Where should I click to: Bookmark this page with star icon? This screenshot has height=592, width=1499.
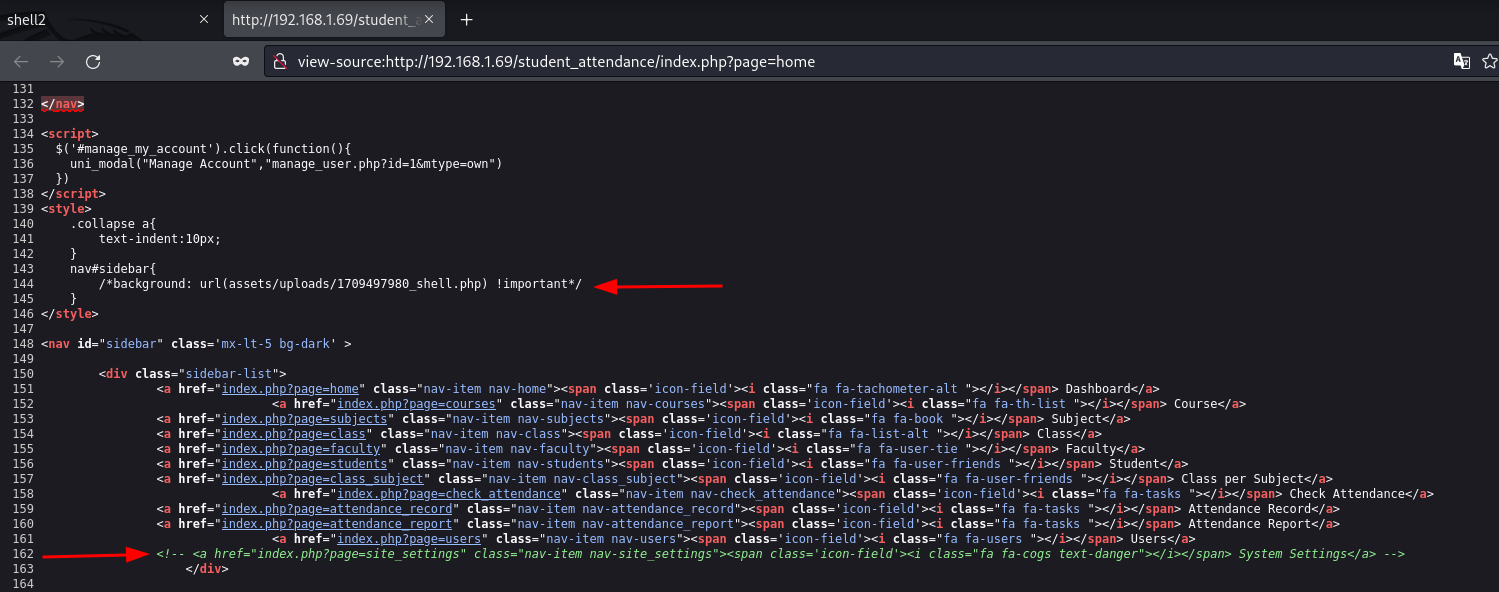click(1489, 61)
